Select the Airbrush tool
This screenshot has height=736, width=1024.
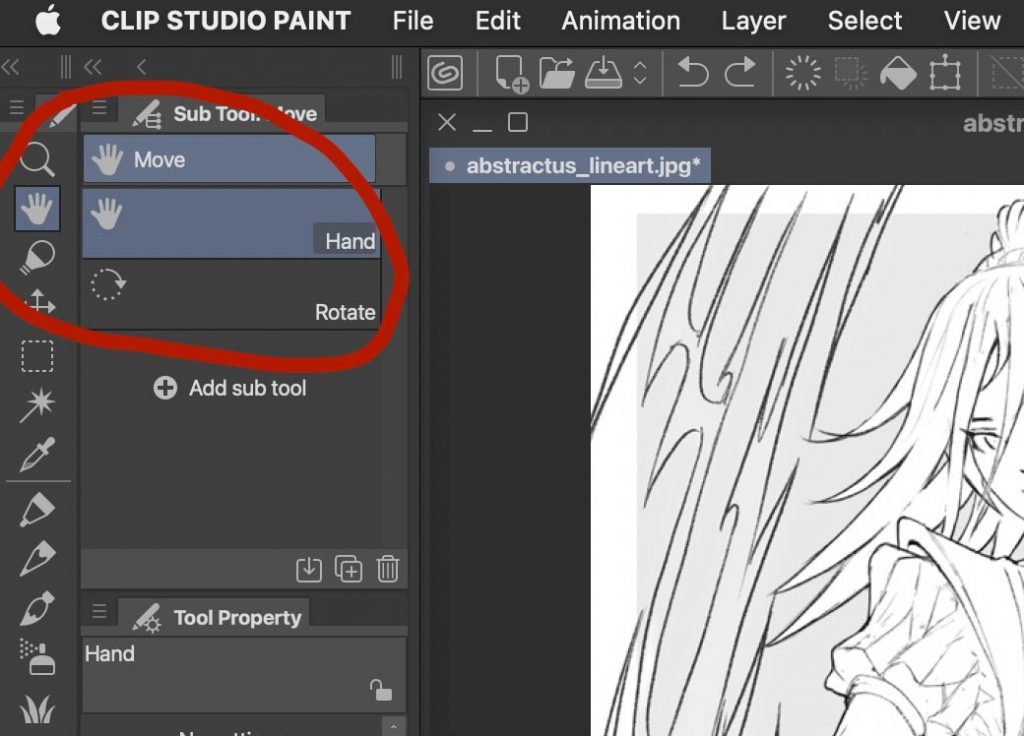(x=37, y=655)
